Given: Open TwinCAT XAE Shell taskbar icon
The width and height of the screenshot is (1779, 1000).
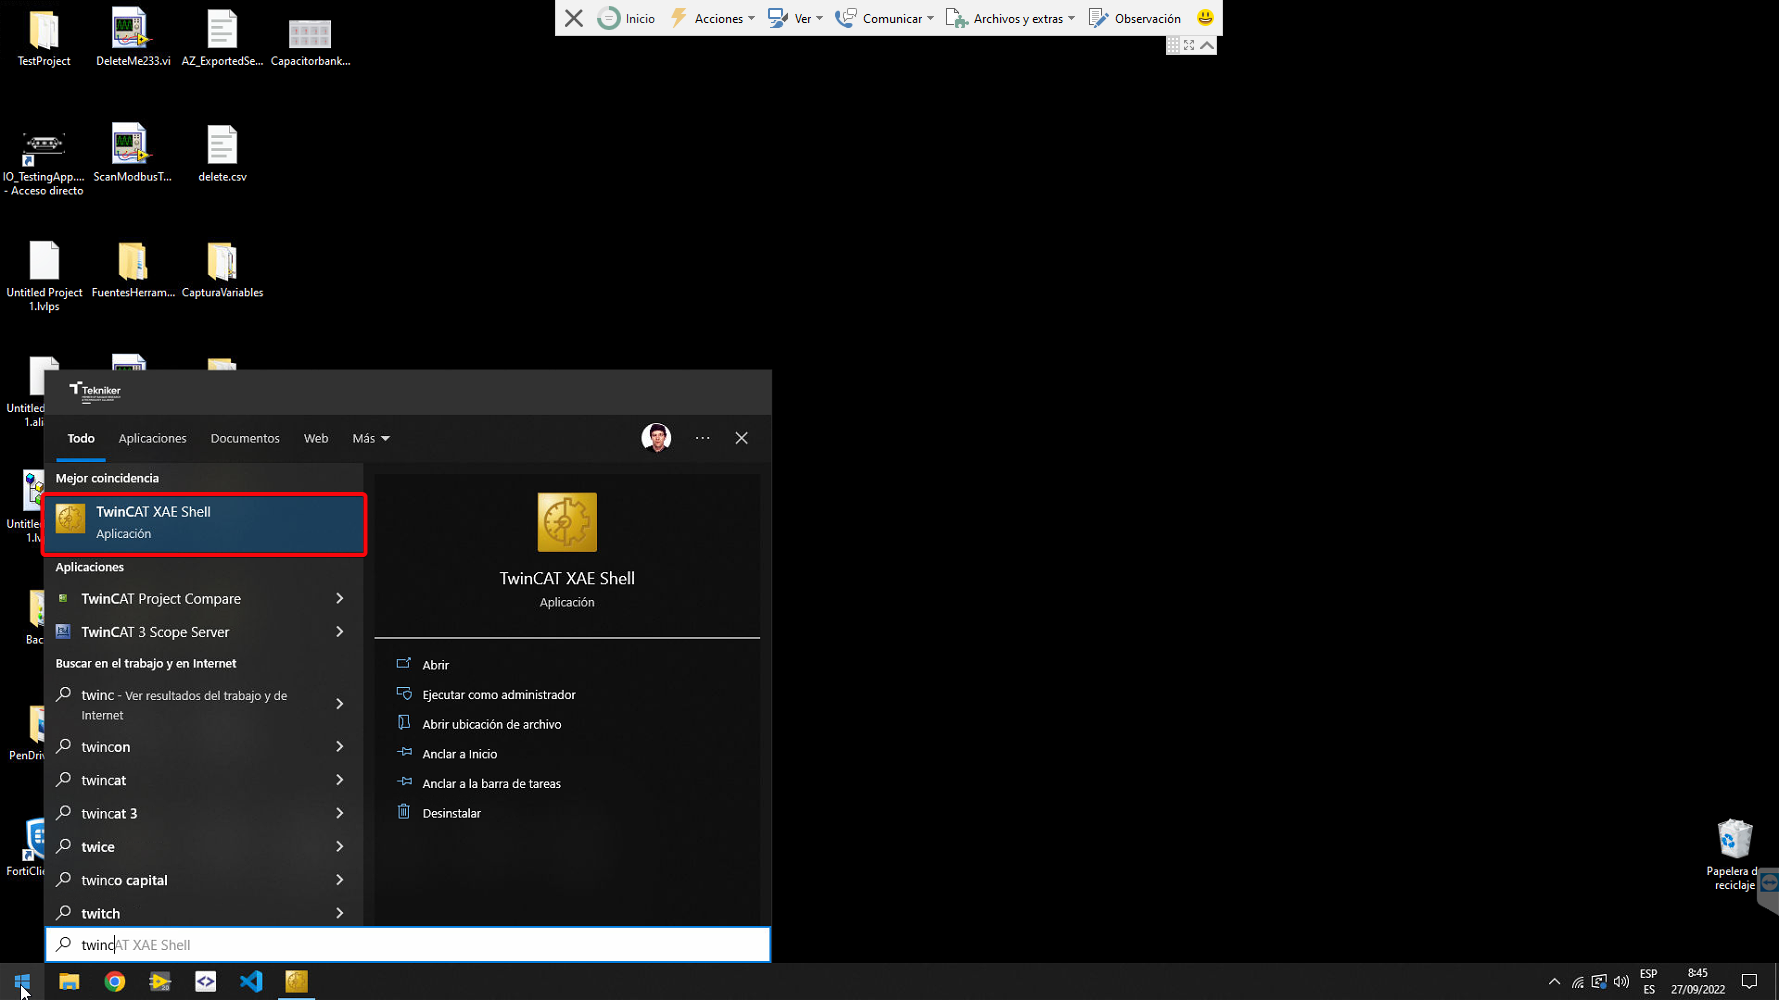Looking at the screenshot, I should click(x=296, y=981).
